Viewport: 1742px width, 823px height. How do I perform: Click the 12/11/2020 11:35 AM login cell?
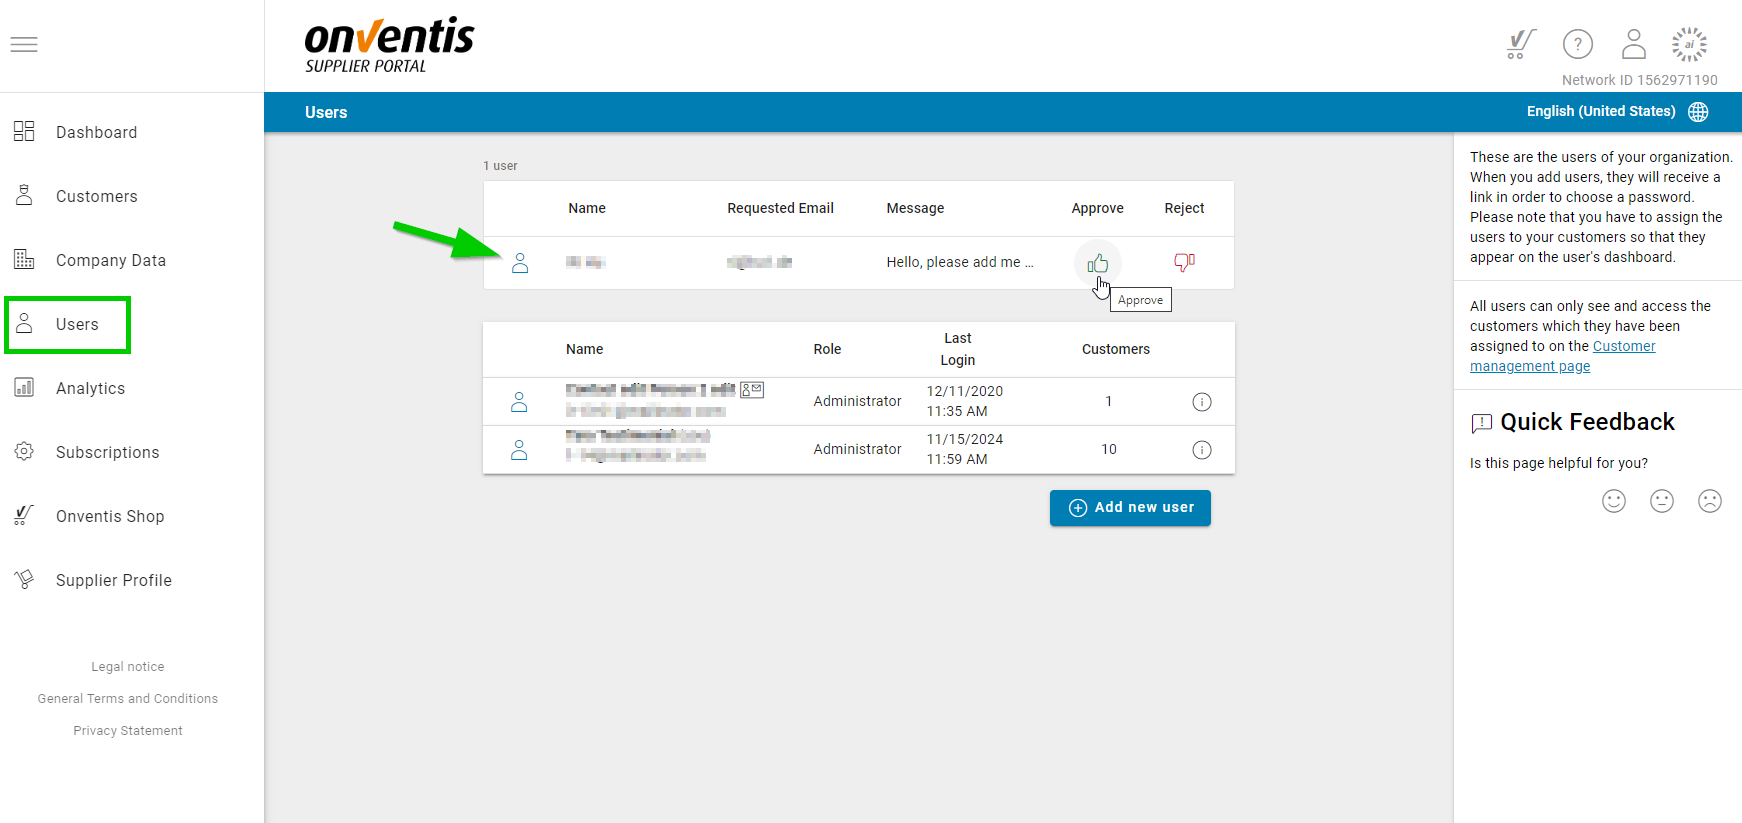pyautogui.click(x=964, y=401)
